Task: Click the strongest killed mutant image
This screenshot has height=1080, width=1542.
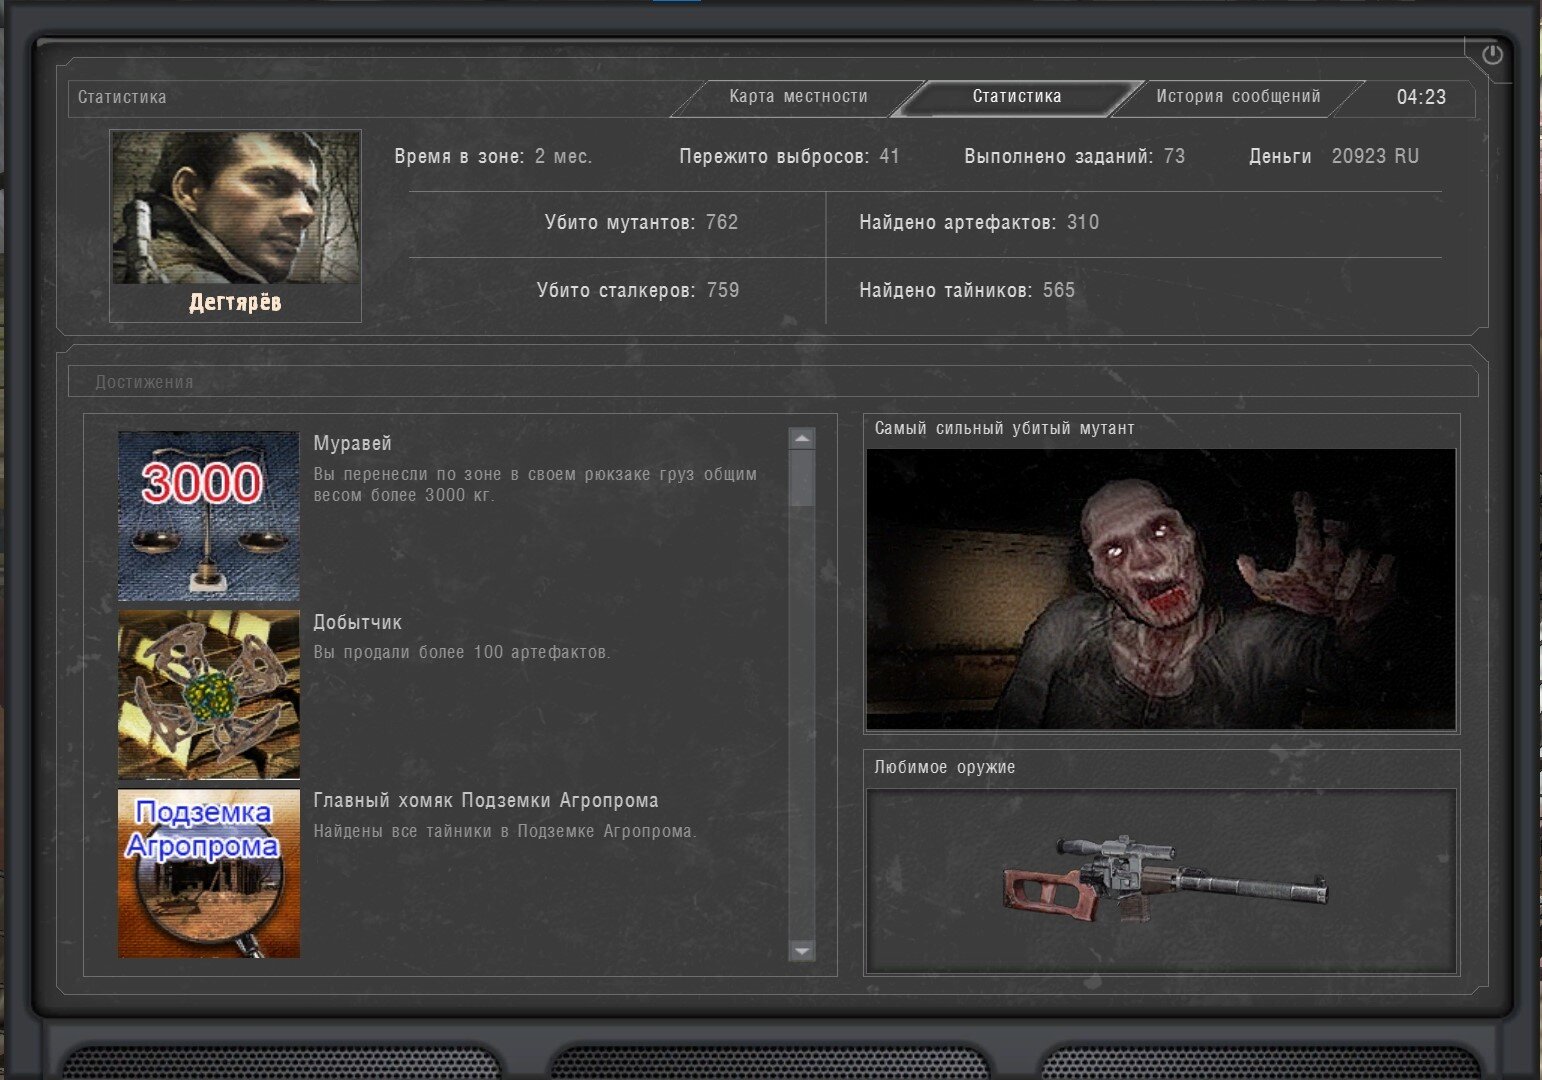Action: pos(1161,589)
